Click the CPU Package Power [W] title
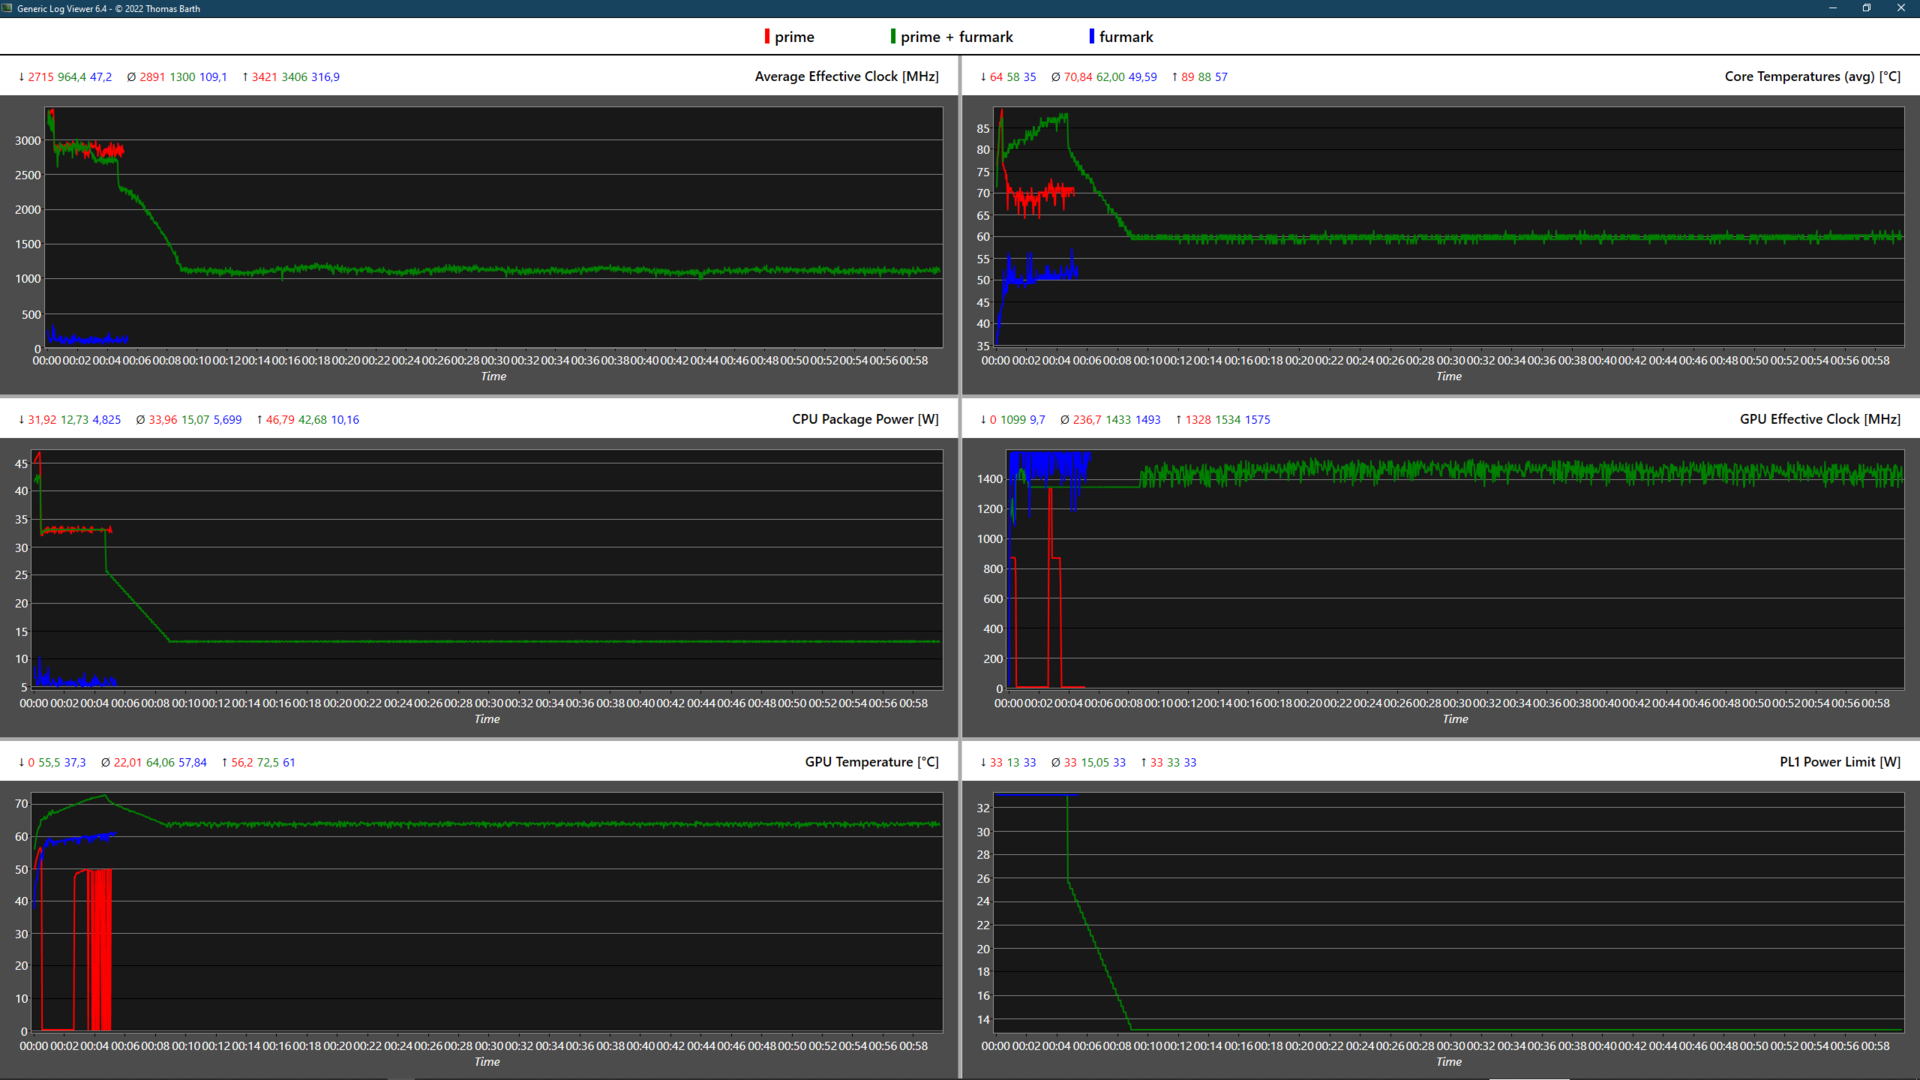This screenshot has width=1920, height=1080. pyautogui.click(x=865, y=420)
